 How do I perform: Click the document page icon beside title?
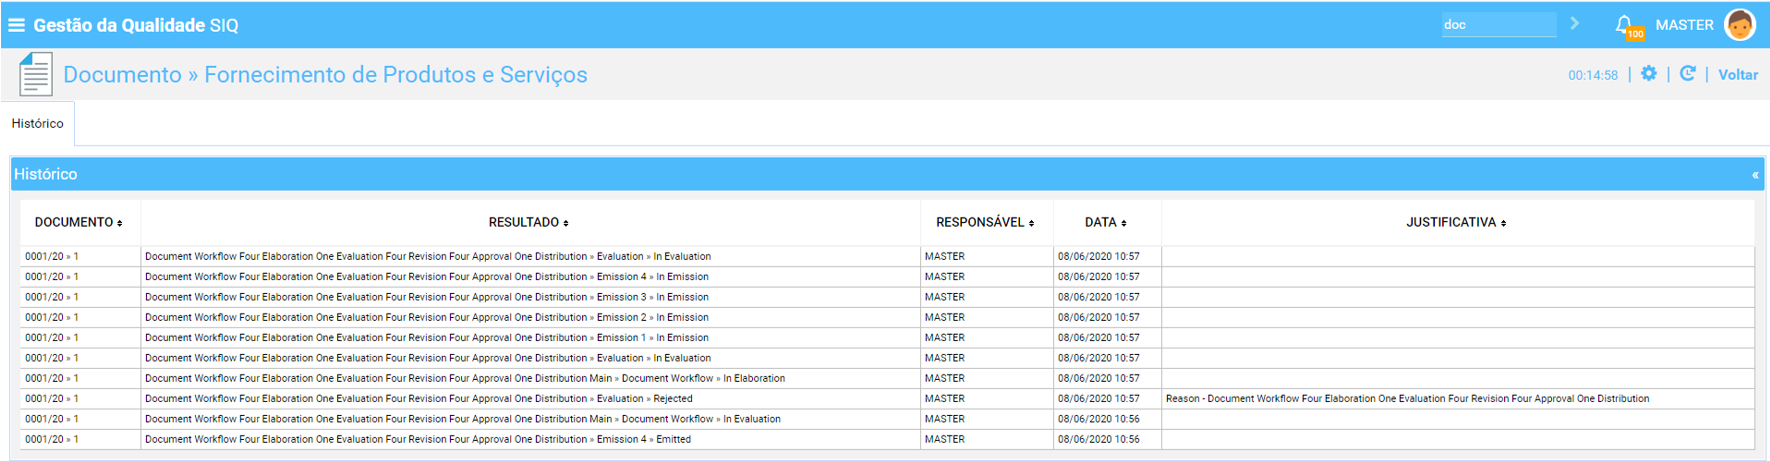point(36,75)
